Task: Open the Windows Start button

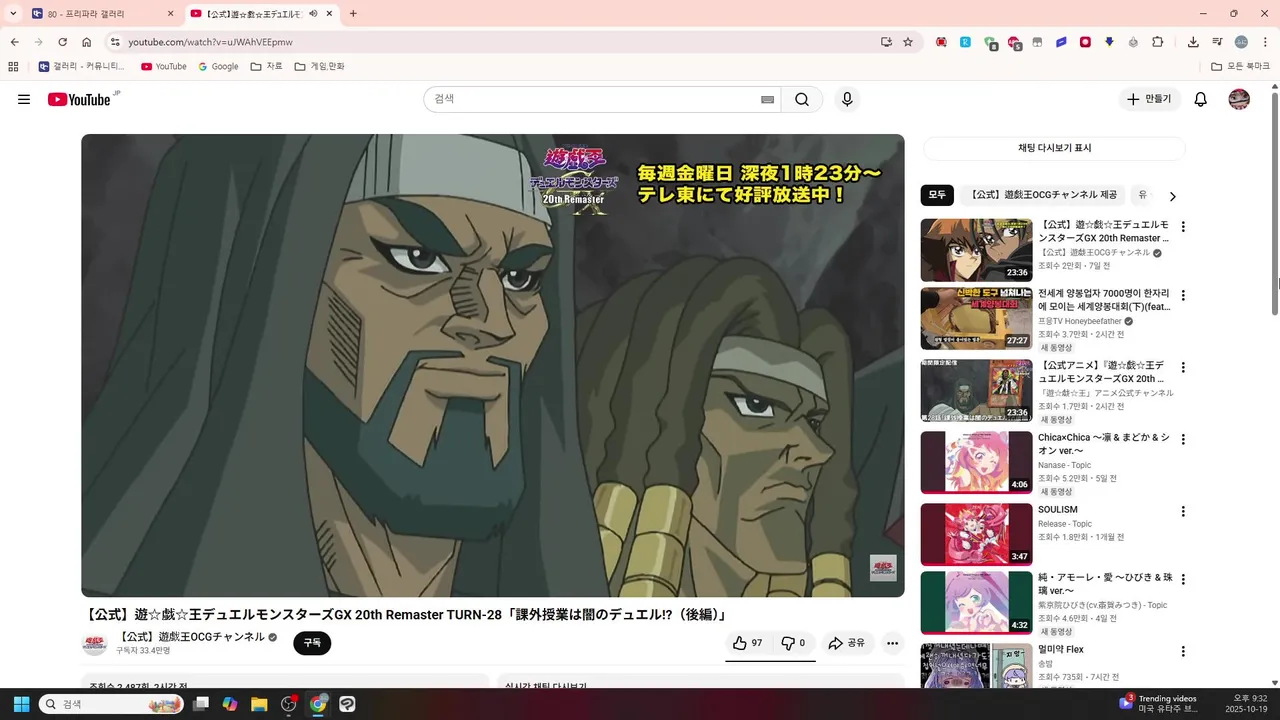Action: point(21,704)
